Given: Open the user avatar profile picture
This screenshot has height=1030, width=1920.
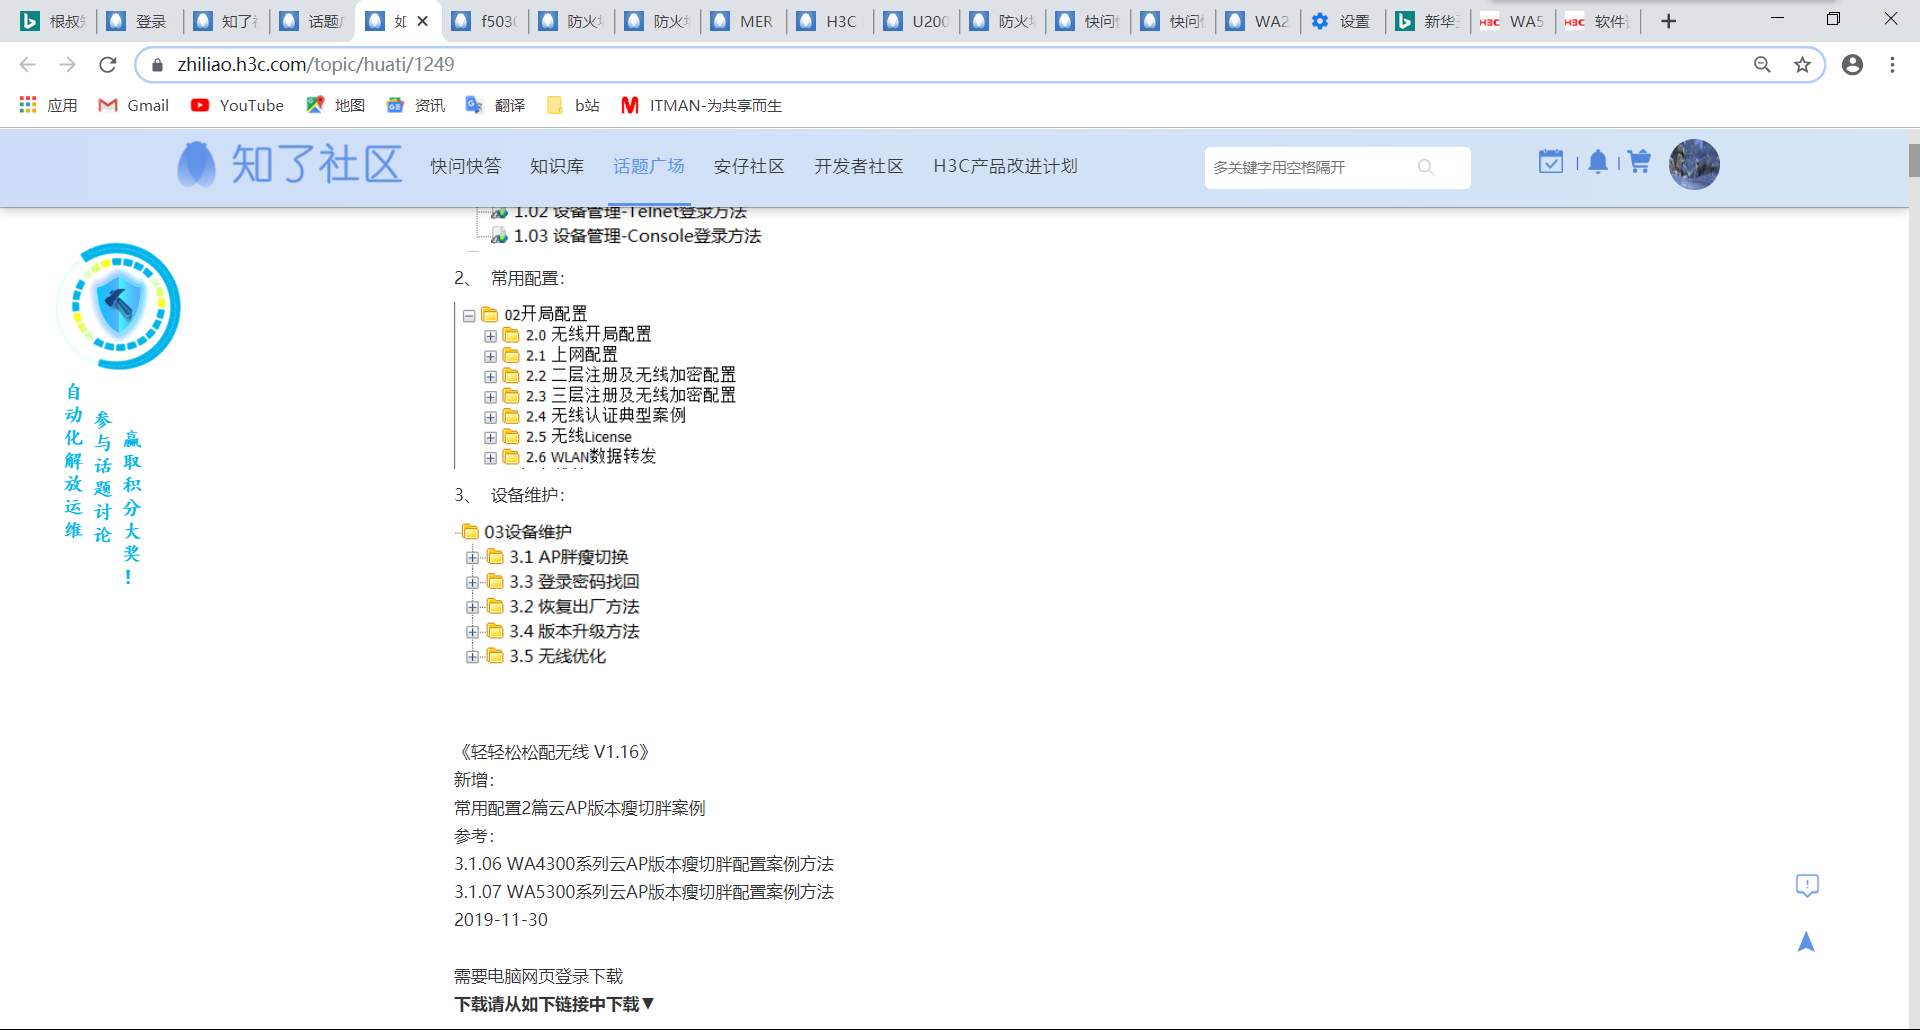Looking at the screenshot, I should coord(1694,165).
